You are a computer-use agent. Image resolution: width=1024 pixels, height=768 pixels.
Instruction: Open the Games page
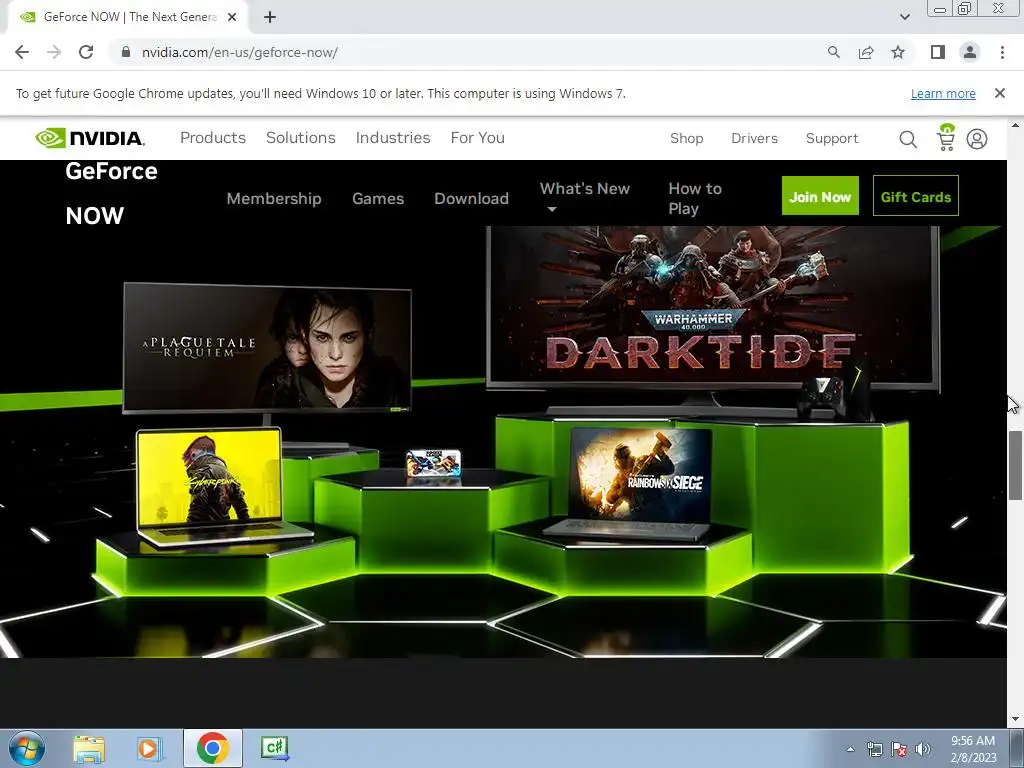(378, 199)
